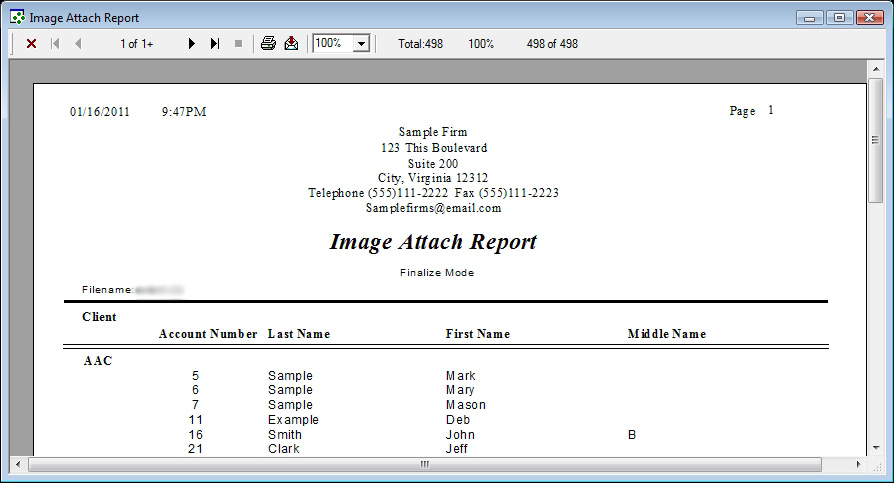894x483 pixels.
Task: Click the vertical scrollbar thumb
Action: click(876, 140)
